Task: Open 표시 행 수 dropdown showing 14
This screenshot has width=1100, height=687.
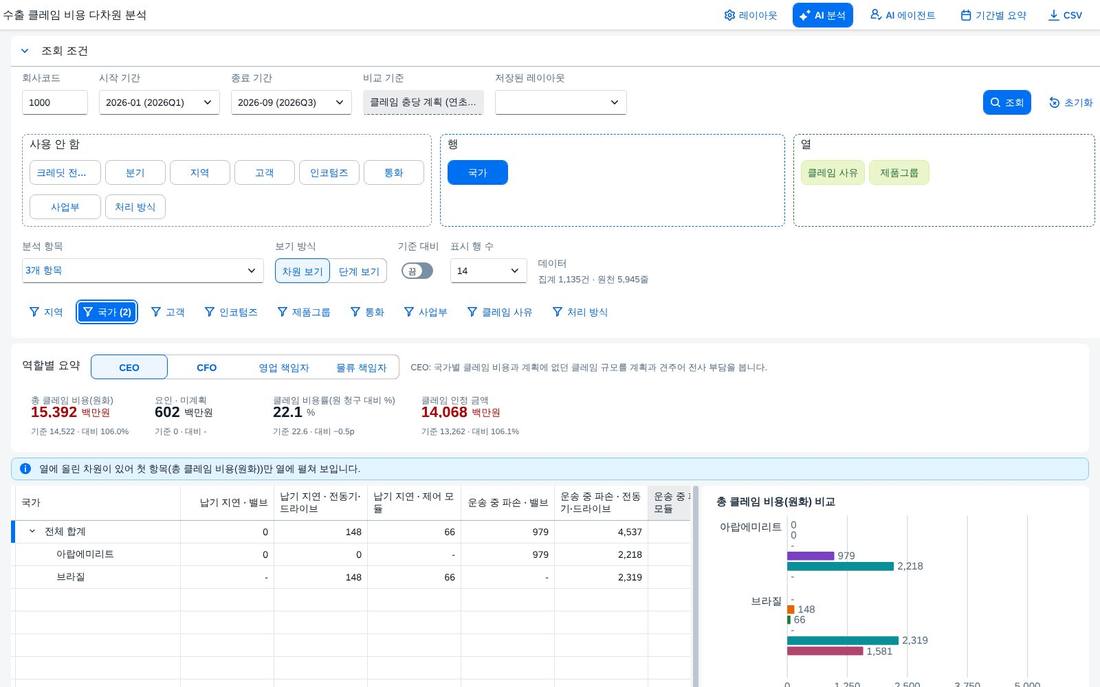Action: click(x=488, y=271)
